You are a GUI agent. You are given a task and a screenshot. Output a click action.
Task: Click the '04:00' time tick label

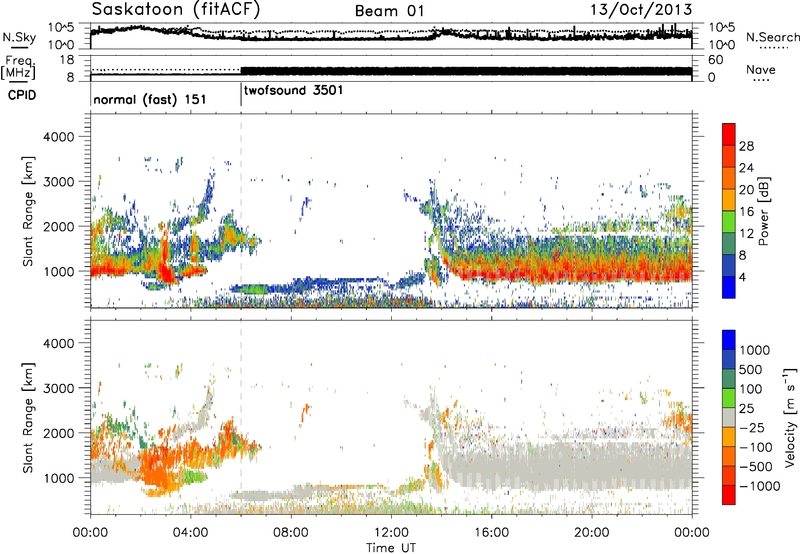click(x=190, y=533)
